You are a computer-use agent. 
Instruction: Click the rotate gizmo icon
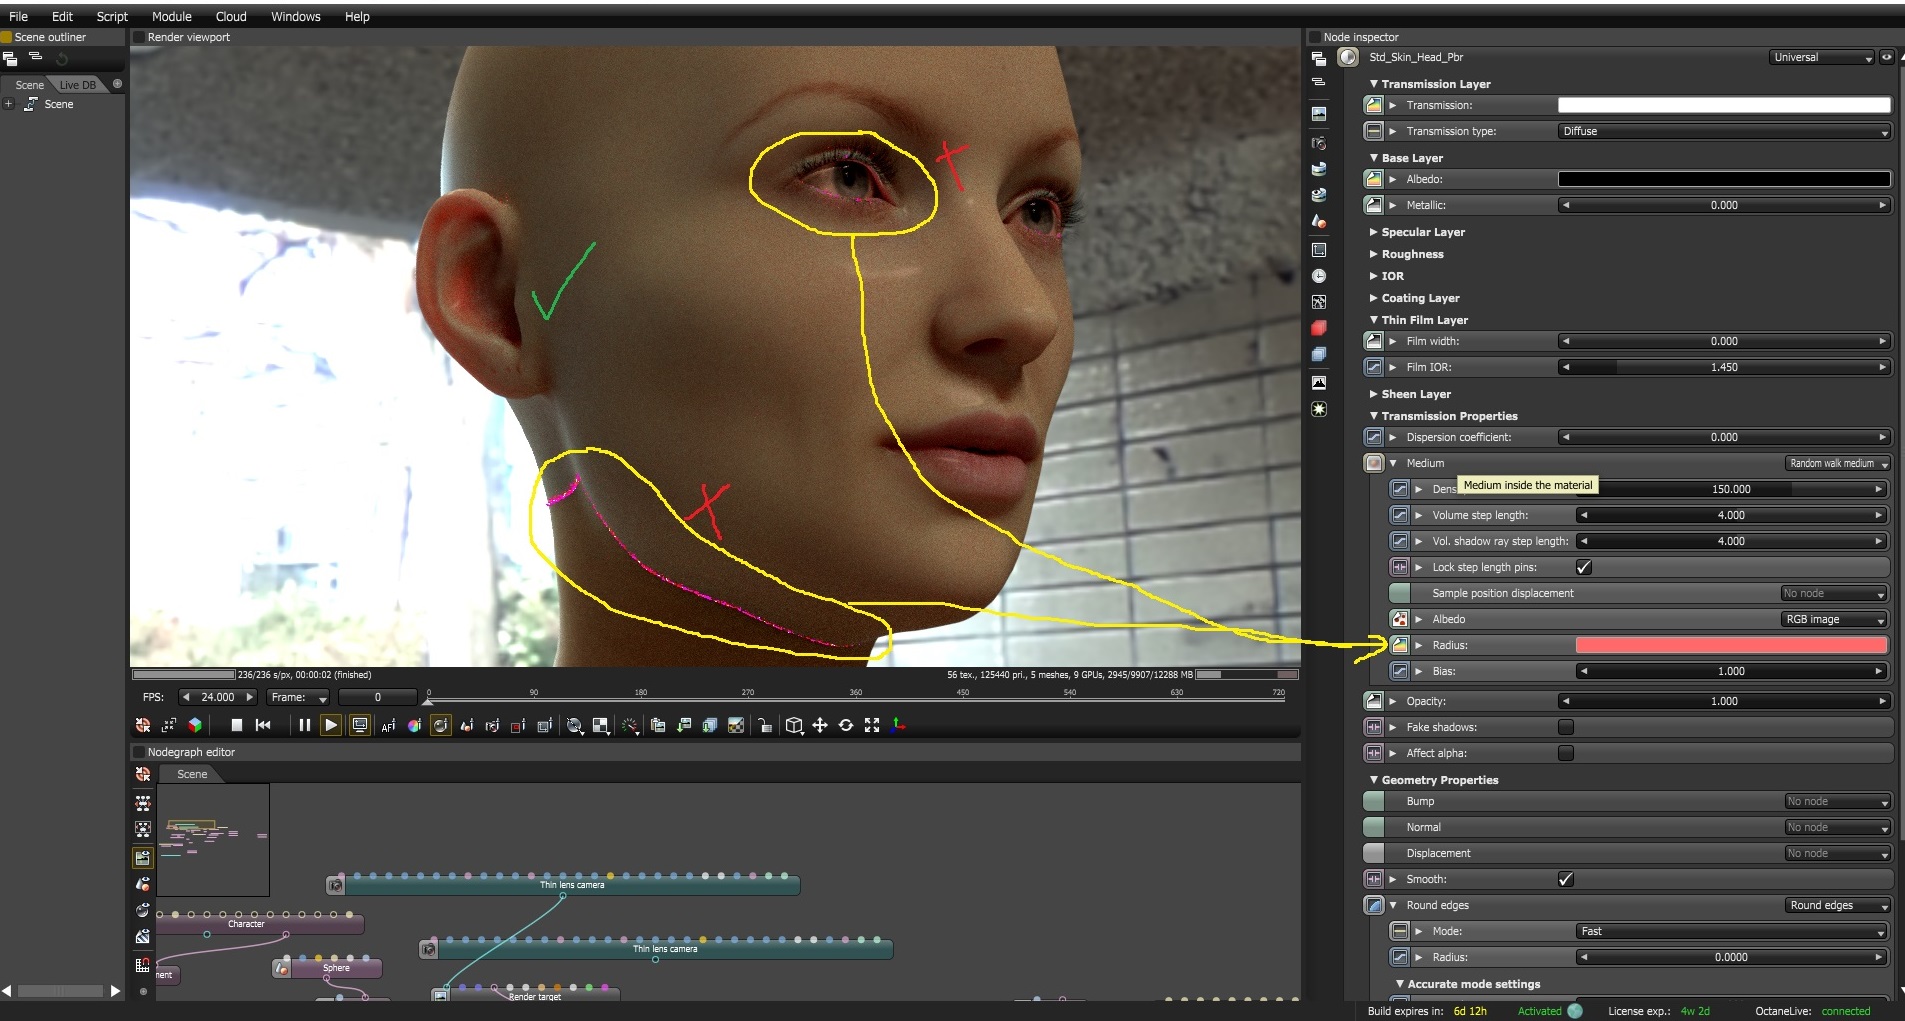point(846,725)
